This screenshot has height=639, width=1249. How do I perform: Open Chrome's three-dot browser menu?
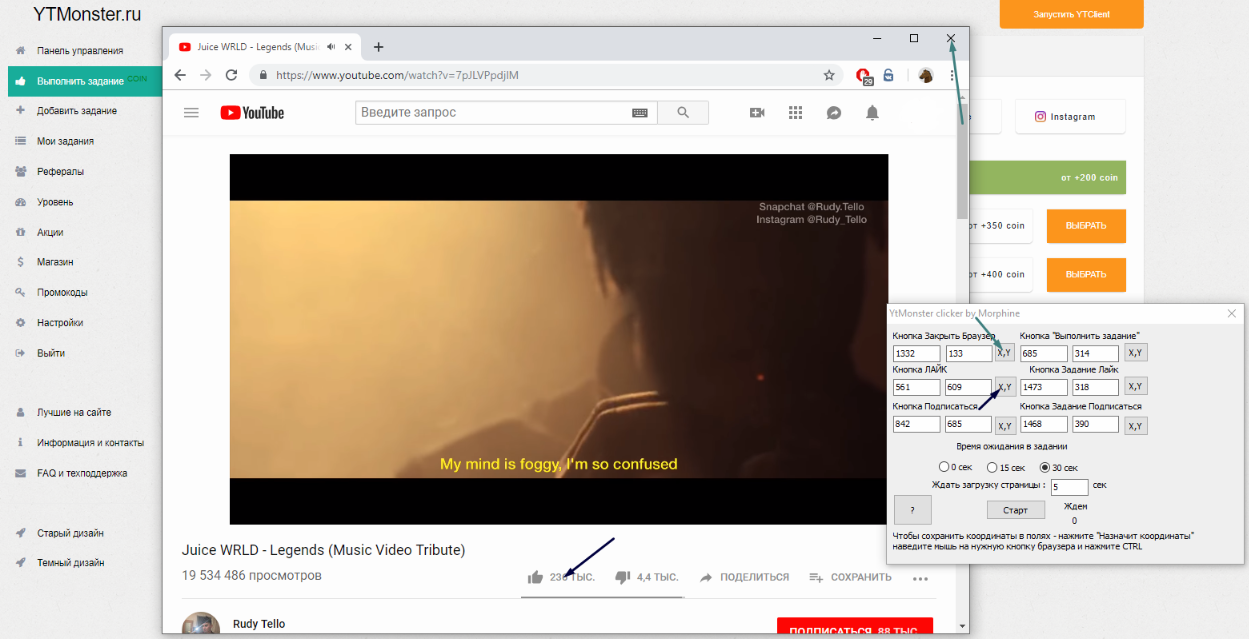click(x=952, y=75)
